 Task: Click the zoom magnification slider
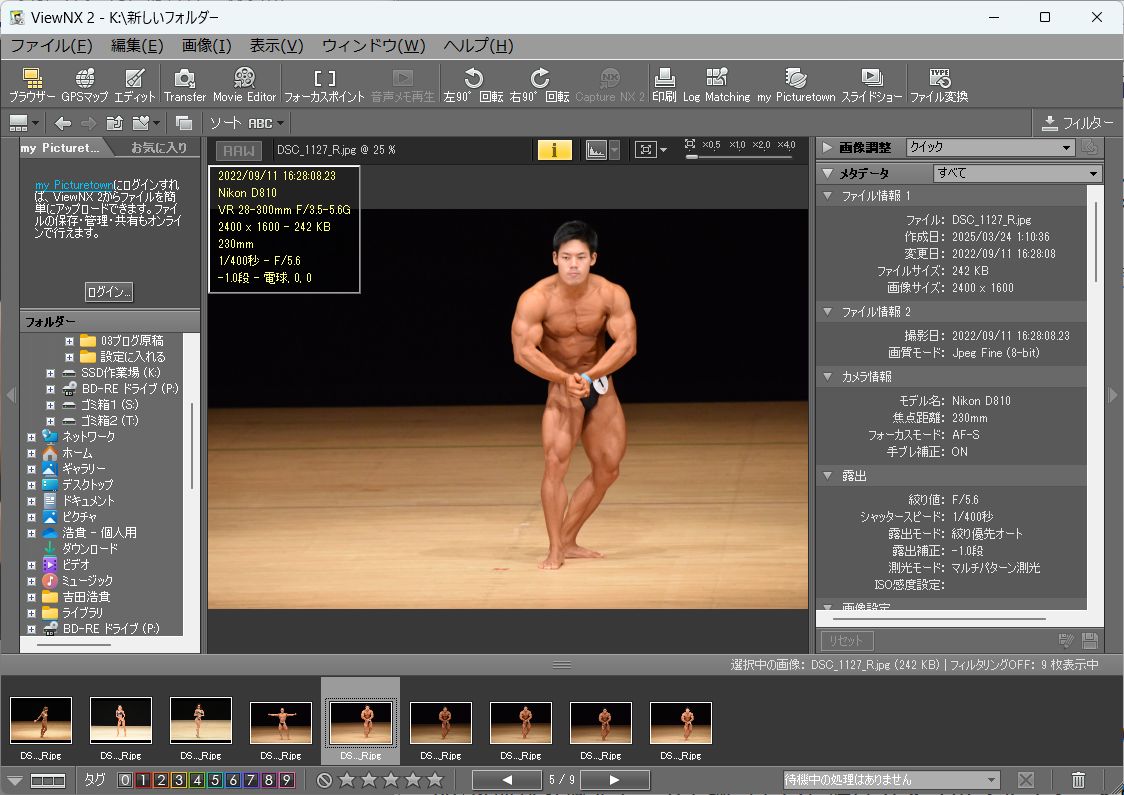(x=740, y=156)
